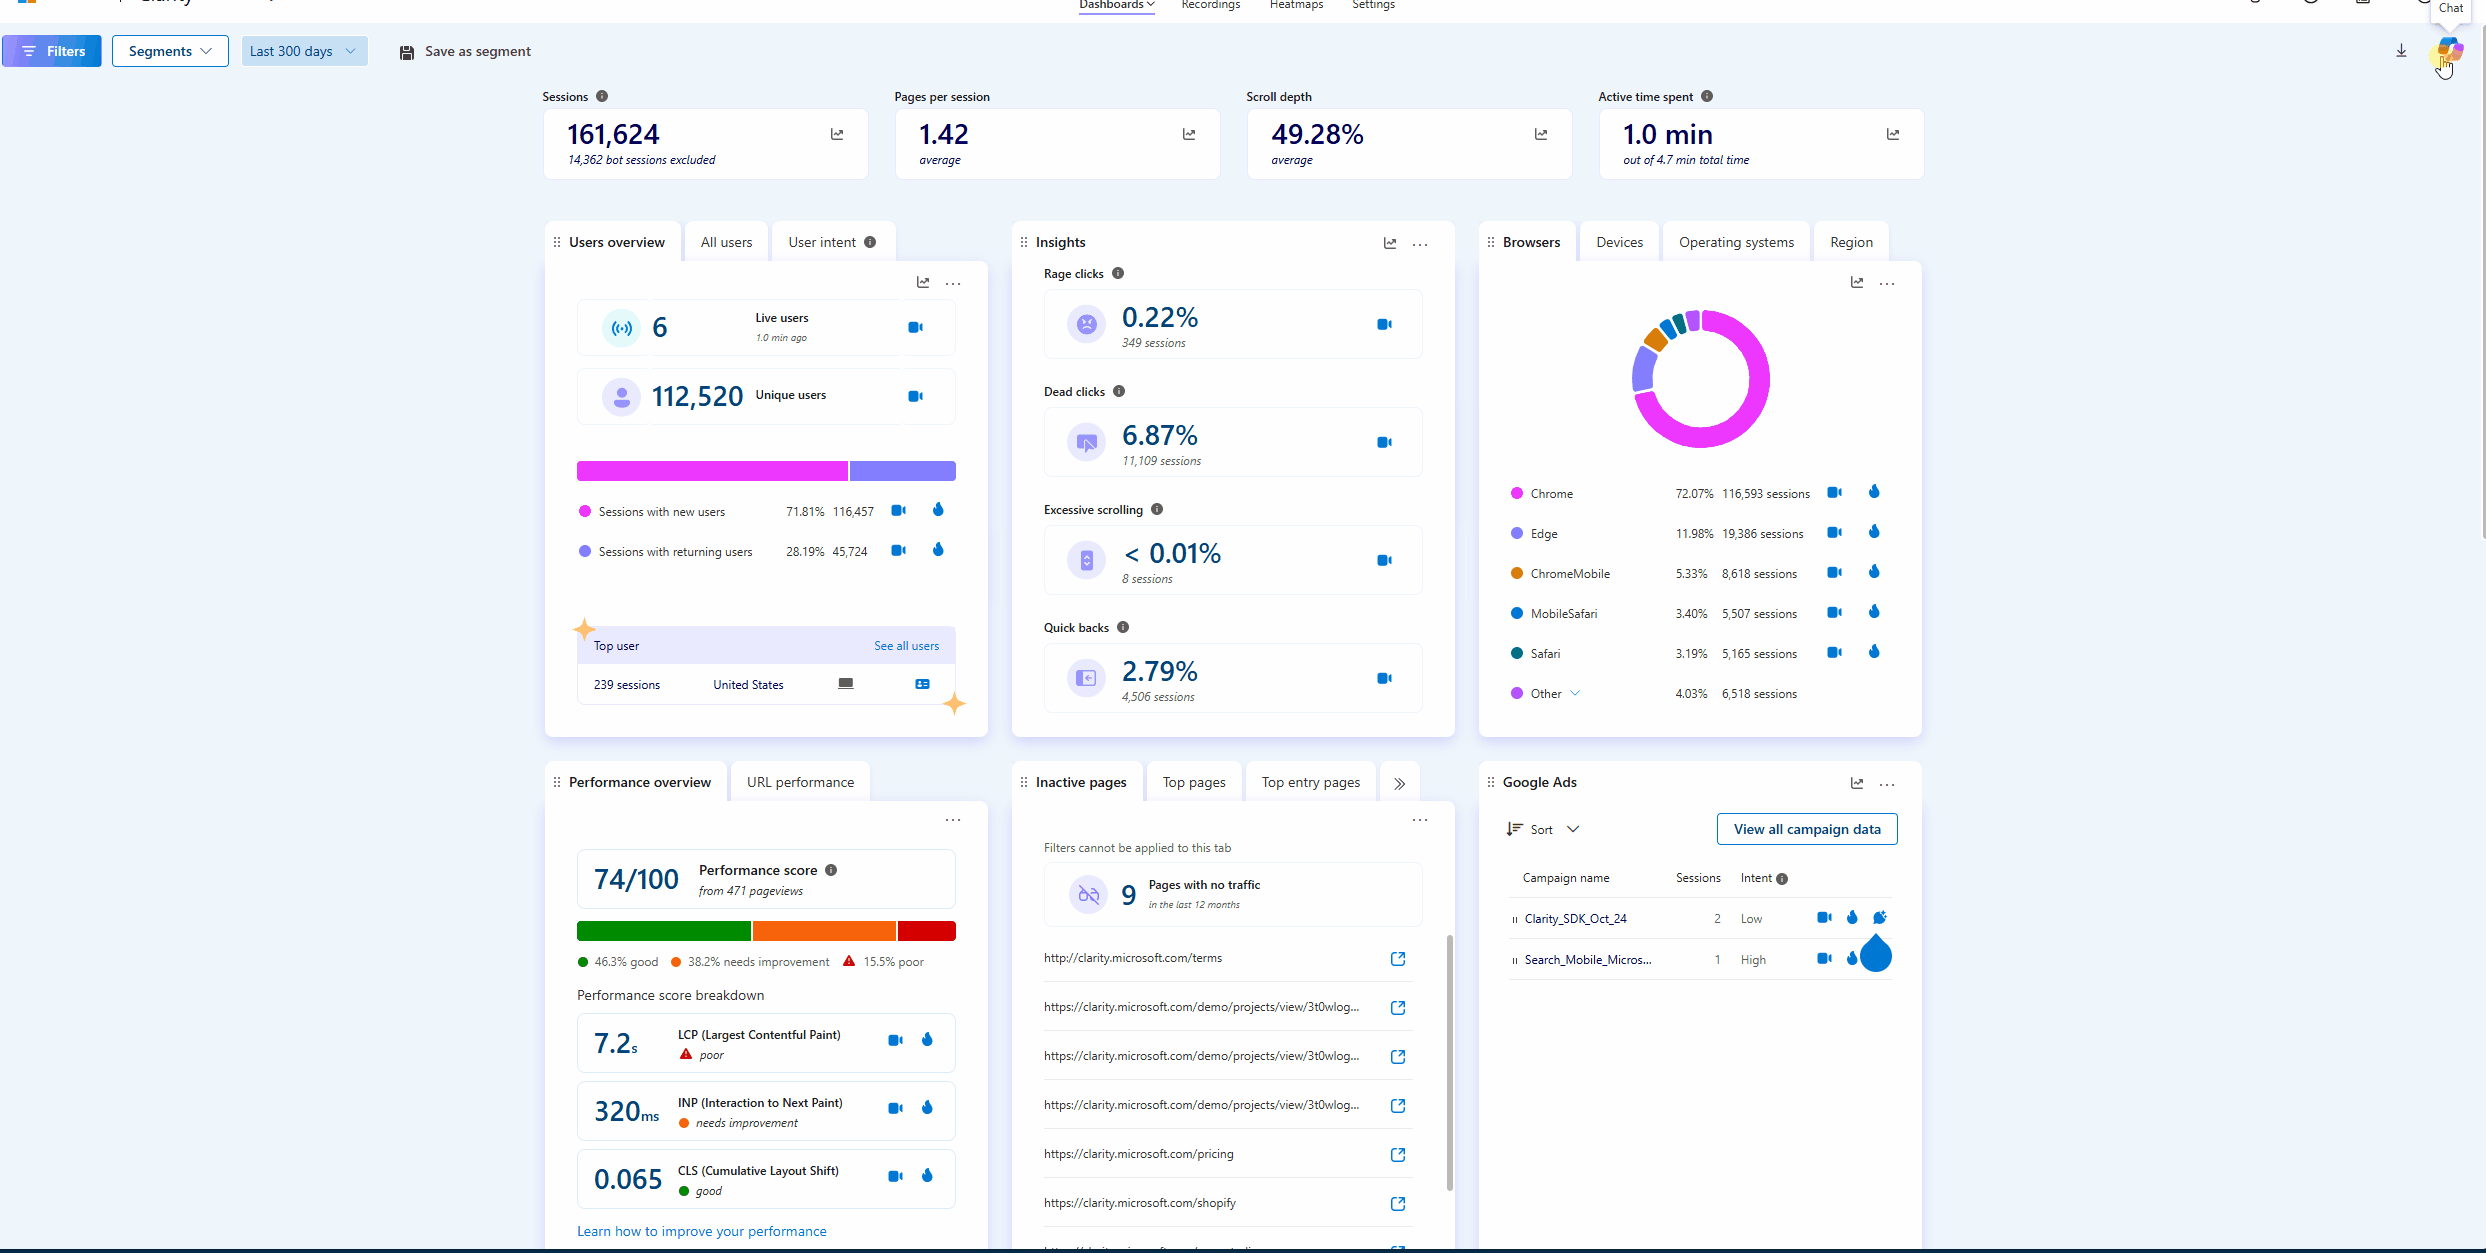Click Learn how to improve your performance
This screenshot has width=2486, height=1253.
[701, 1231]
